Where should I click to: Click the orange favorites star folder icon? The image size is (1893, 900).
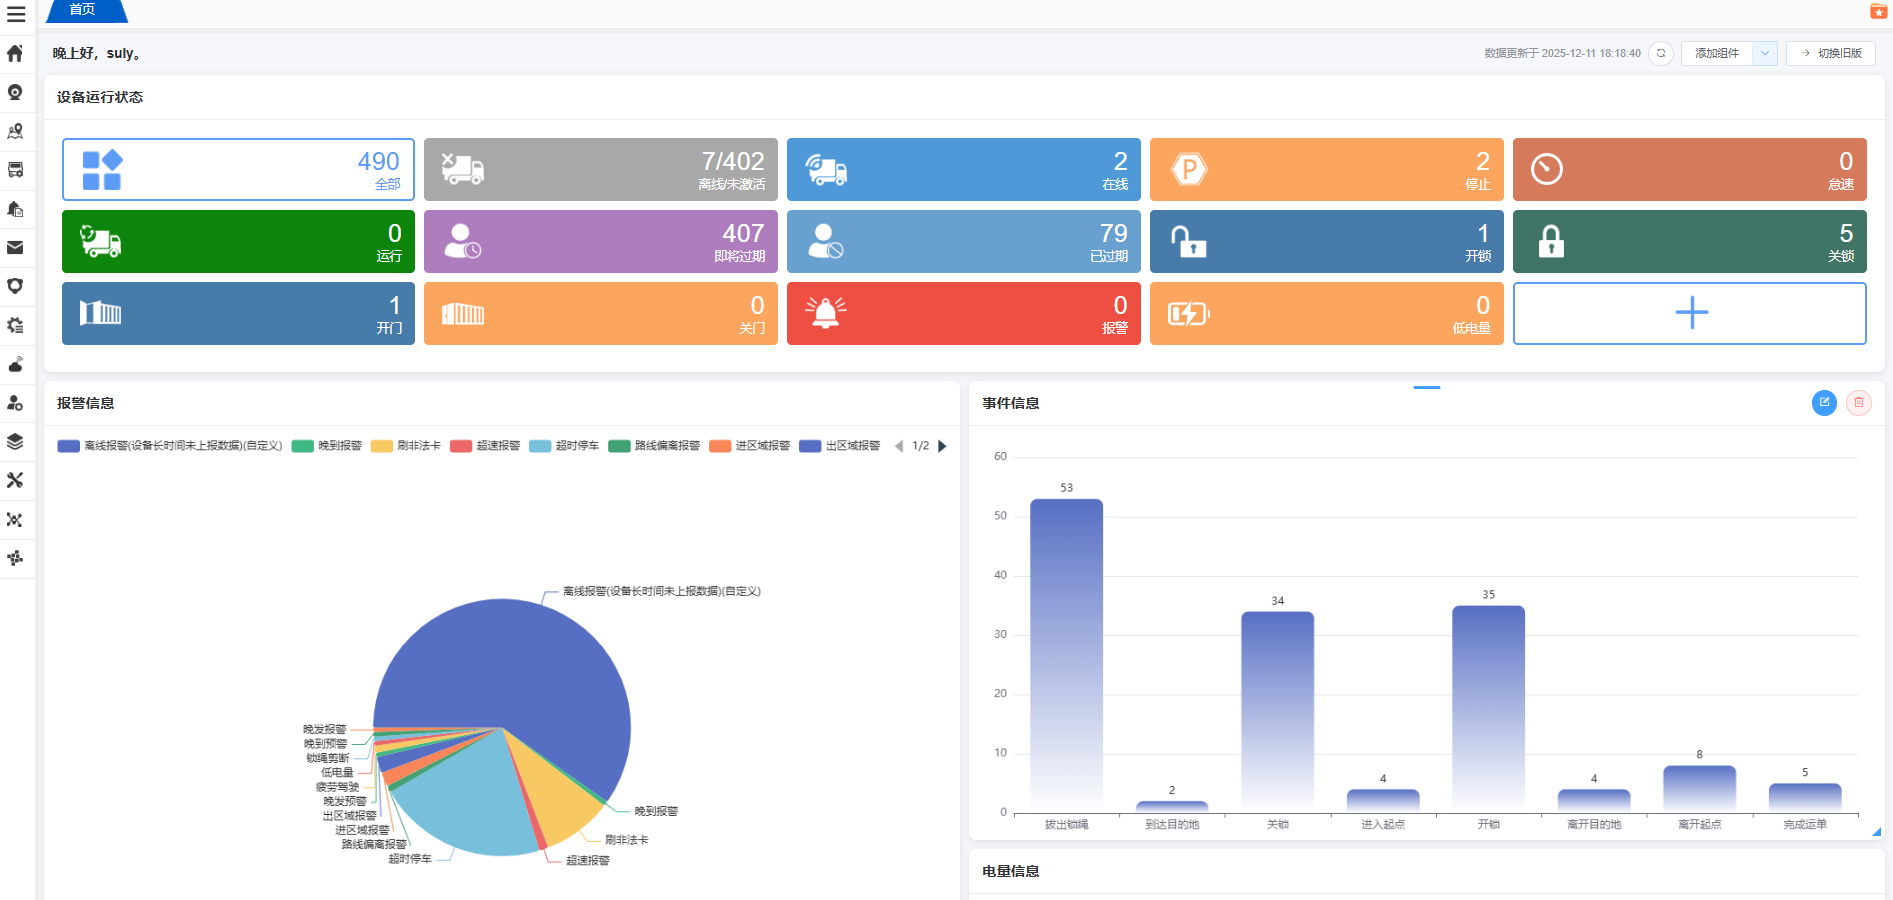[1878, 11]
